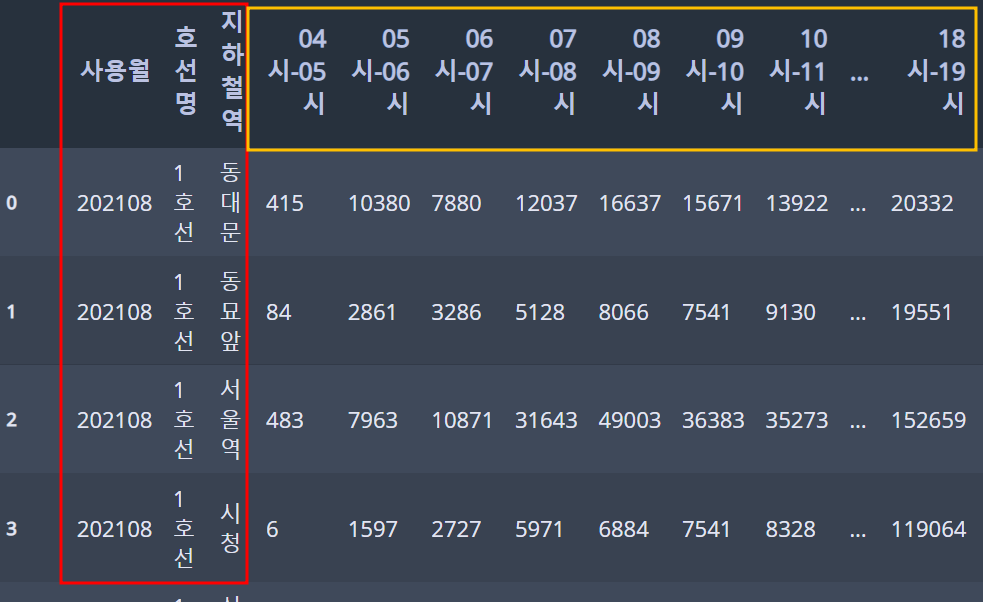Click the 04시-05시 value 6 for 시청
The width and height of the screenshot is (983, 602).
pyautogui.click(x=272, y=529)
